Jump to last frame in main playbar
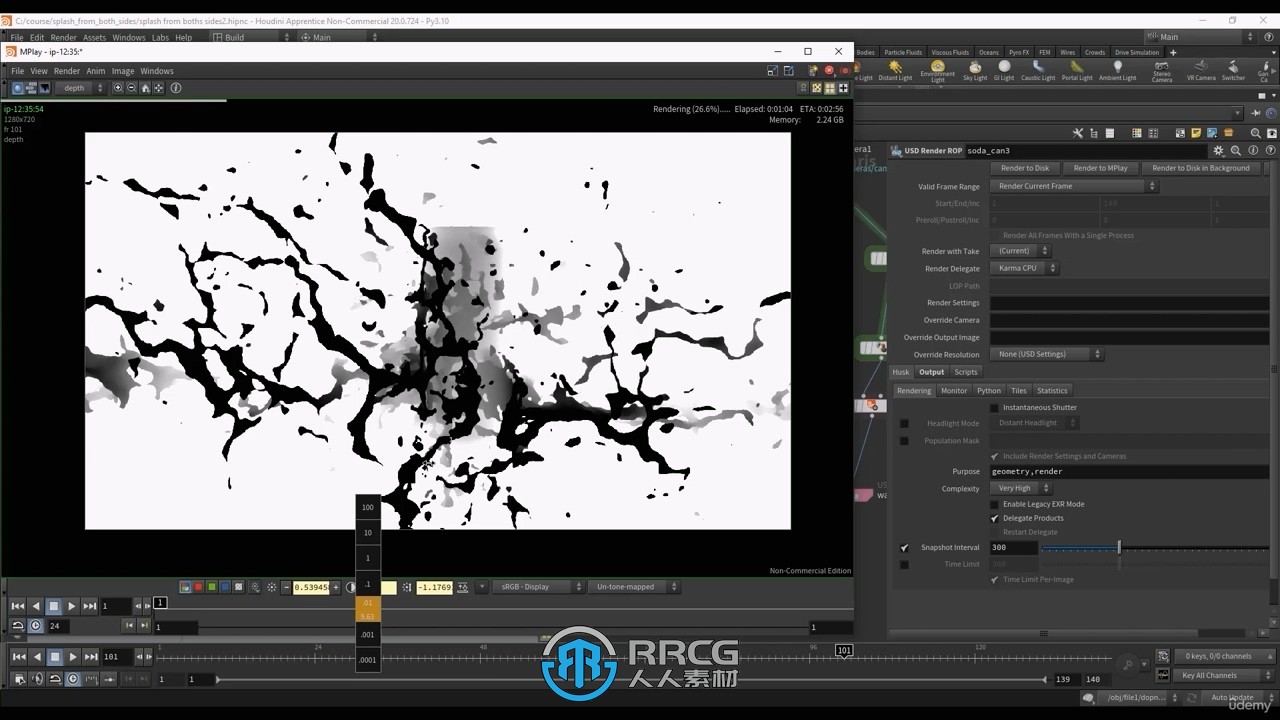This screenshot has width=1280, height=720. point(91,657)
